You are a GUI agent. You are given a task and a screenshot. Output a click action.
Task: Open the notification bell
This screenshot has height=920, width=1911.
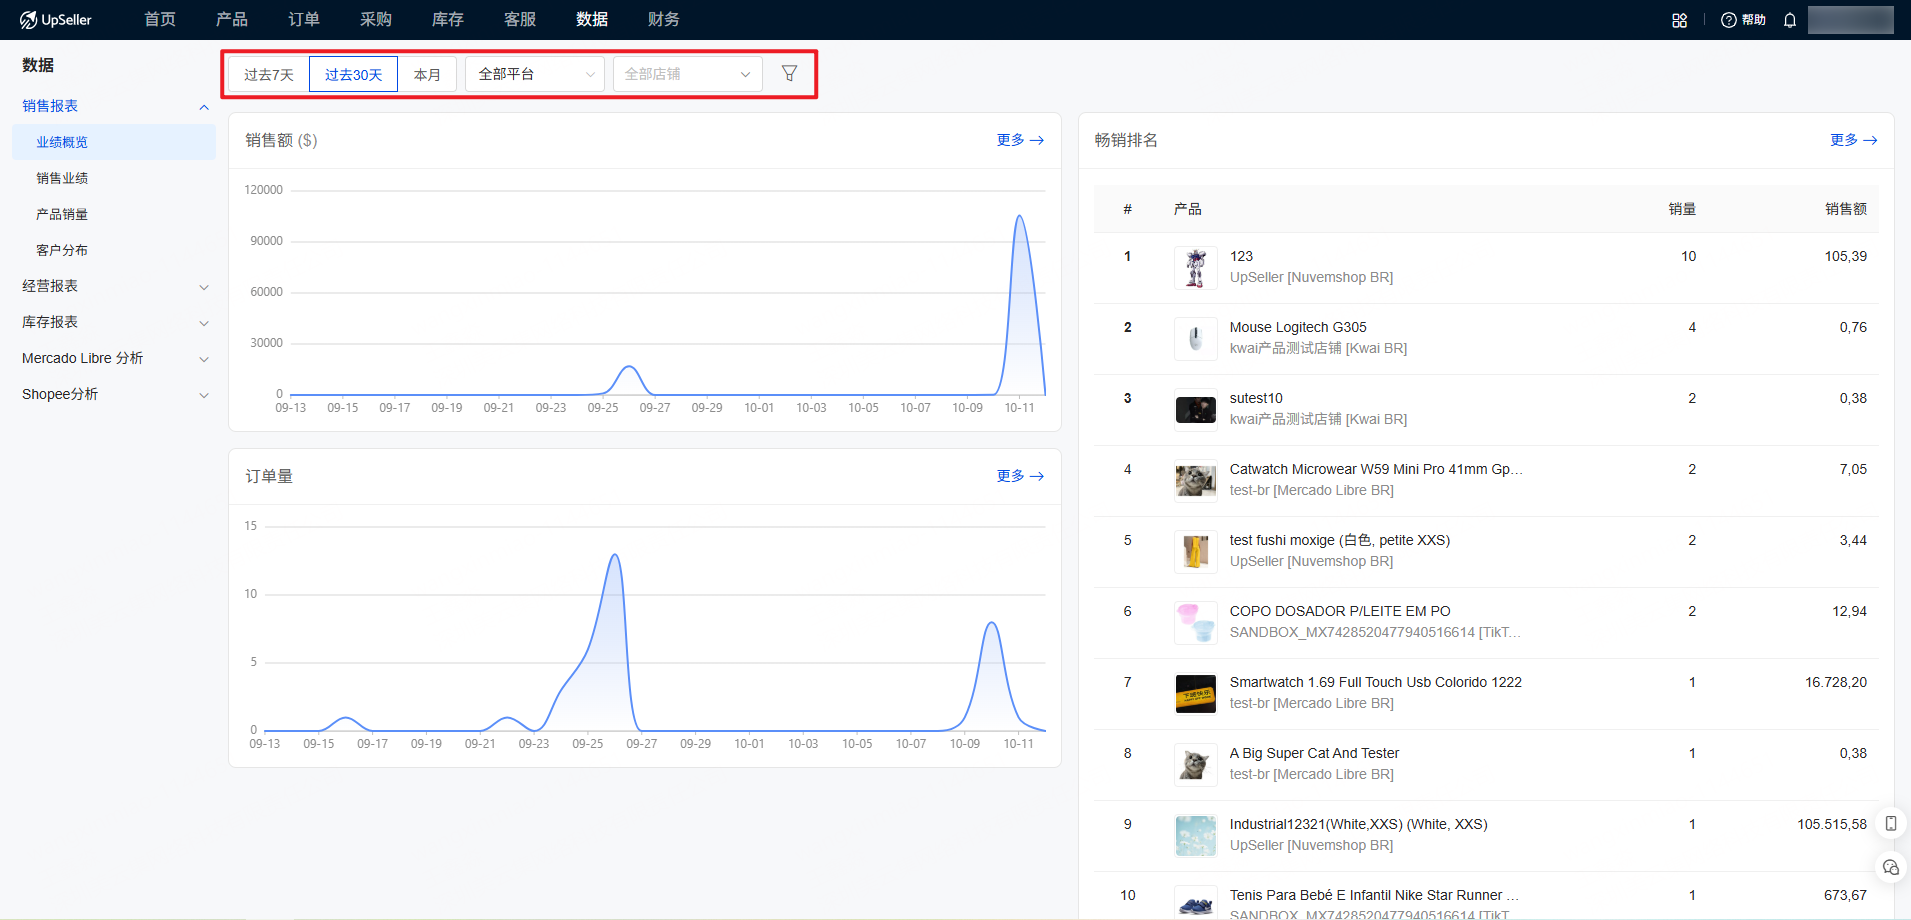click(x=1790, y=20)
